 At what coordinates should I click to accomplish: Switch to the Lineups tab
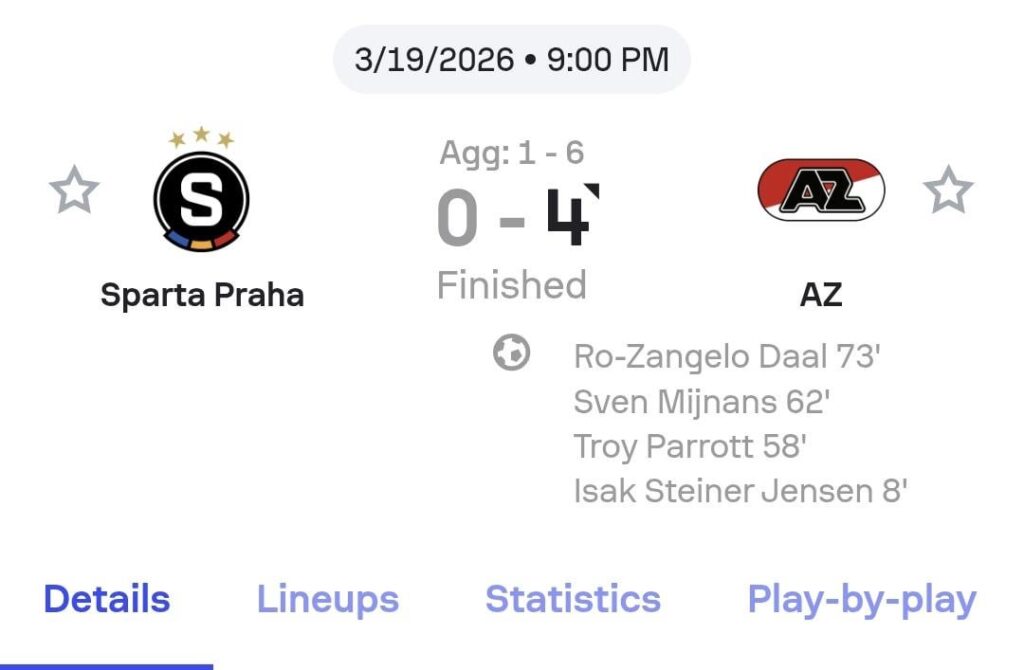click(x=326, y=598)
